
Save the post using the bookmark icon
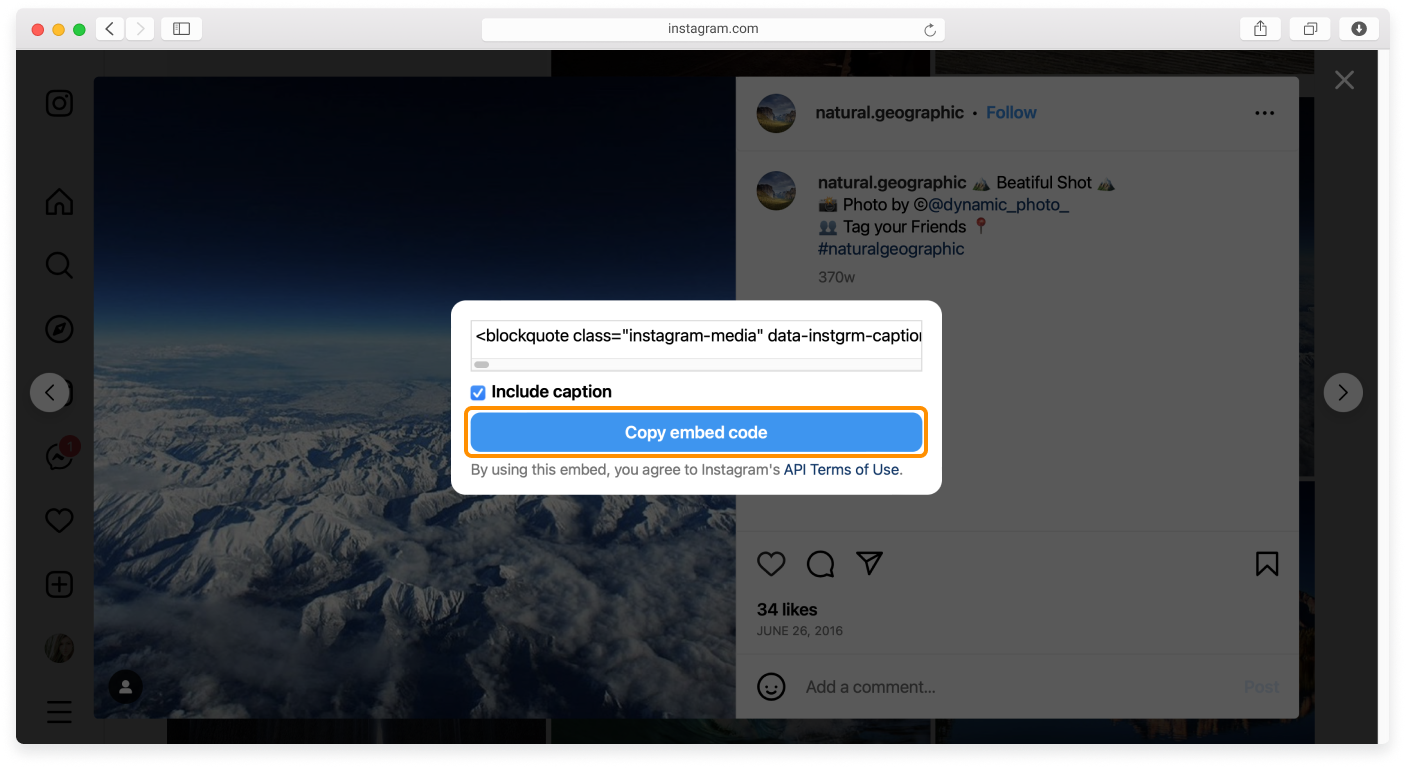click(x=1267, y=564)
